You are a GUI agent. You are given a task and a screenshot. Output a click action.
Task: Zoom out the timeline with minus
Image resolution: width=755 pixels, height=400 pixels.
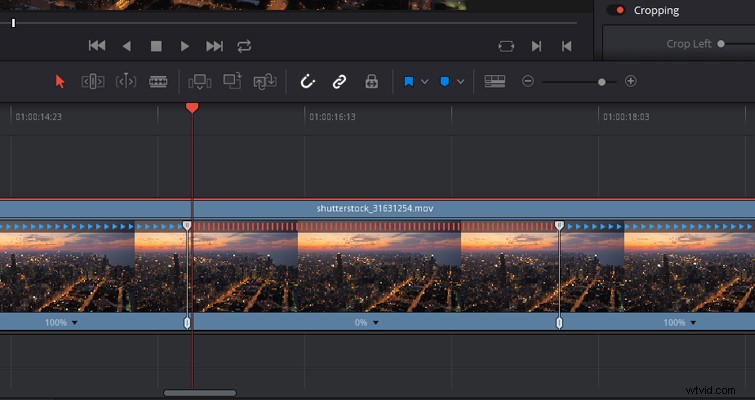pyautogui.click(x=528, y=81)
